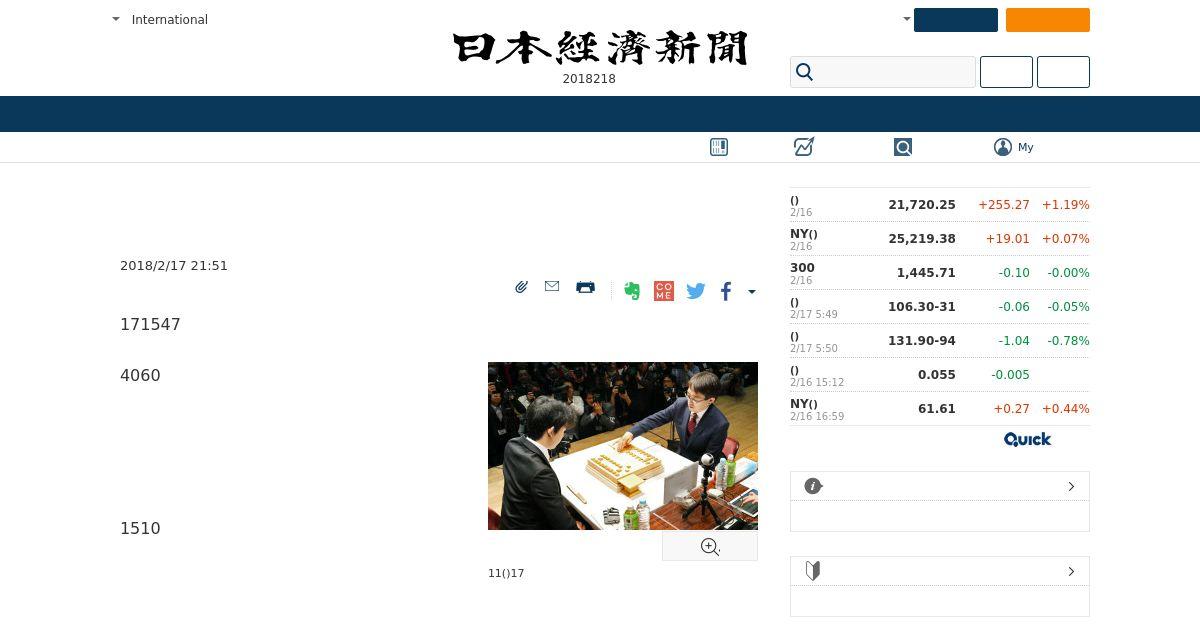Expand info panel with right chevron
Viewport: 1200px width, 630px height.
tap(1071, 486)
